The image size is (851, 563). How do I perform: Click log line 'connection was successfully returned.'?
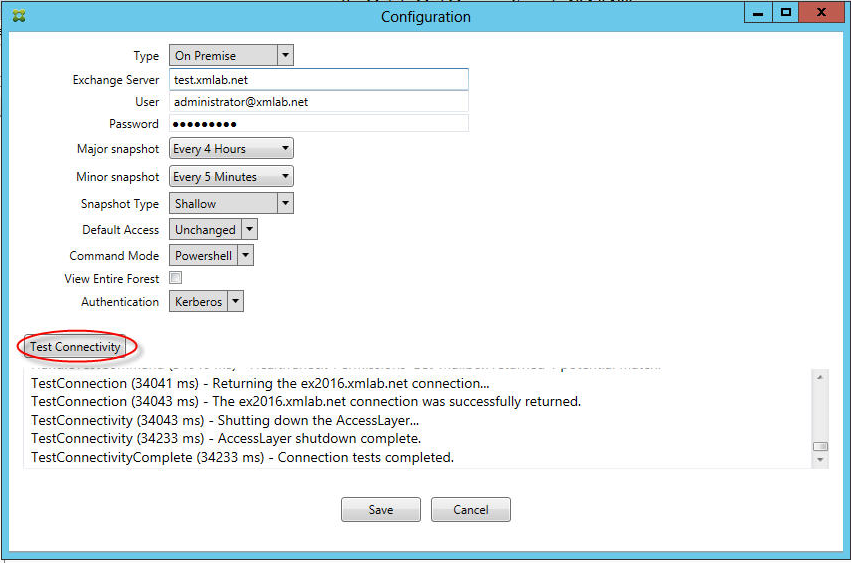click(x=306, y=402)
